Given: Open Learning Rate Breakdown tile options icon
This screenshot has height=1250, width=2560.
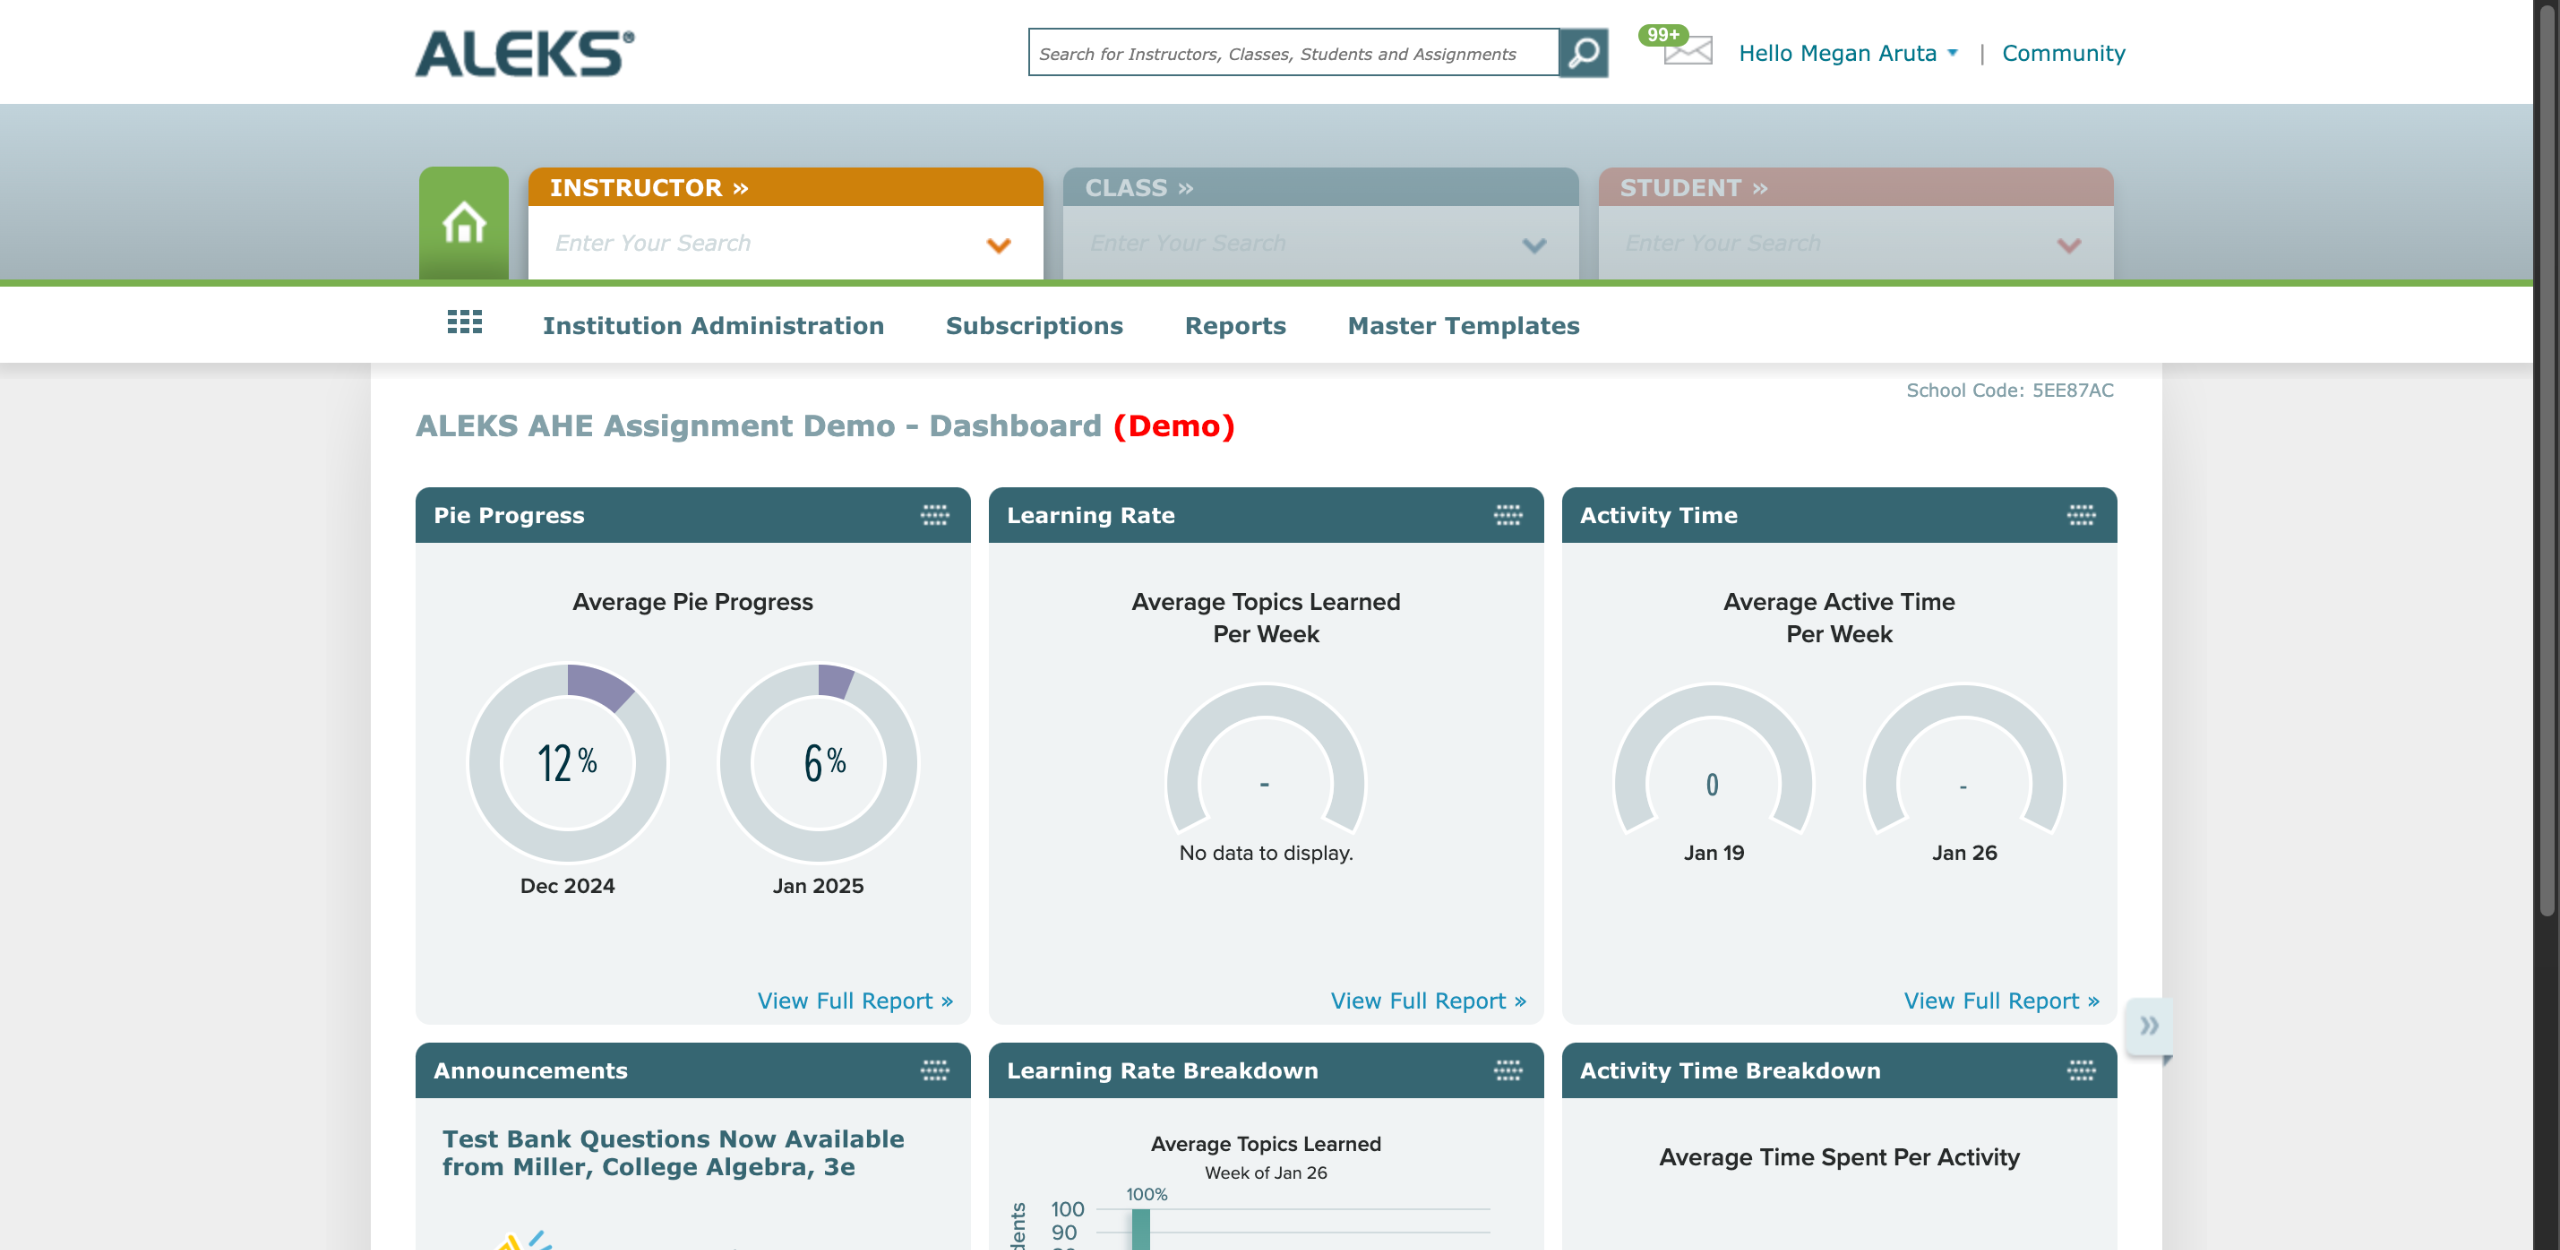Looking at the screenshot, I should (1507, 1070).
